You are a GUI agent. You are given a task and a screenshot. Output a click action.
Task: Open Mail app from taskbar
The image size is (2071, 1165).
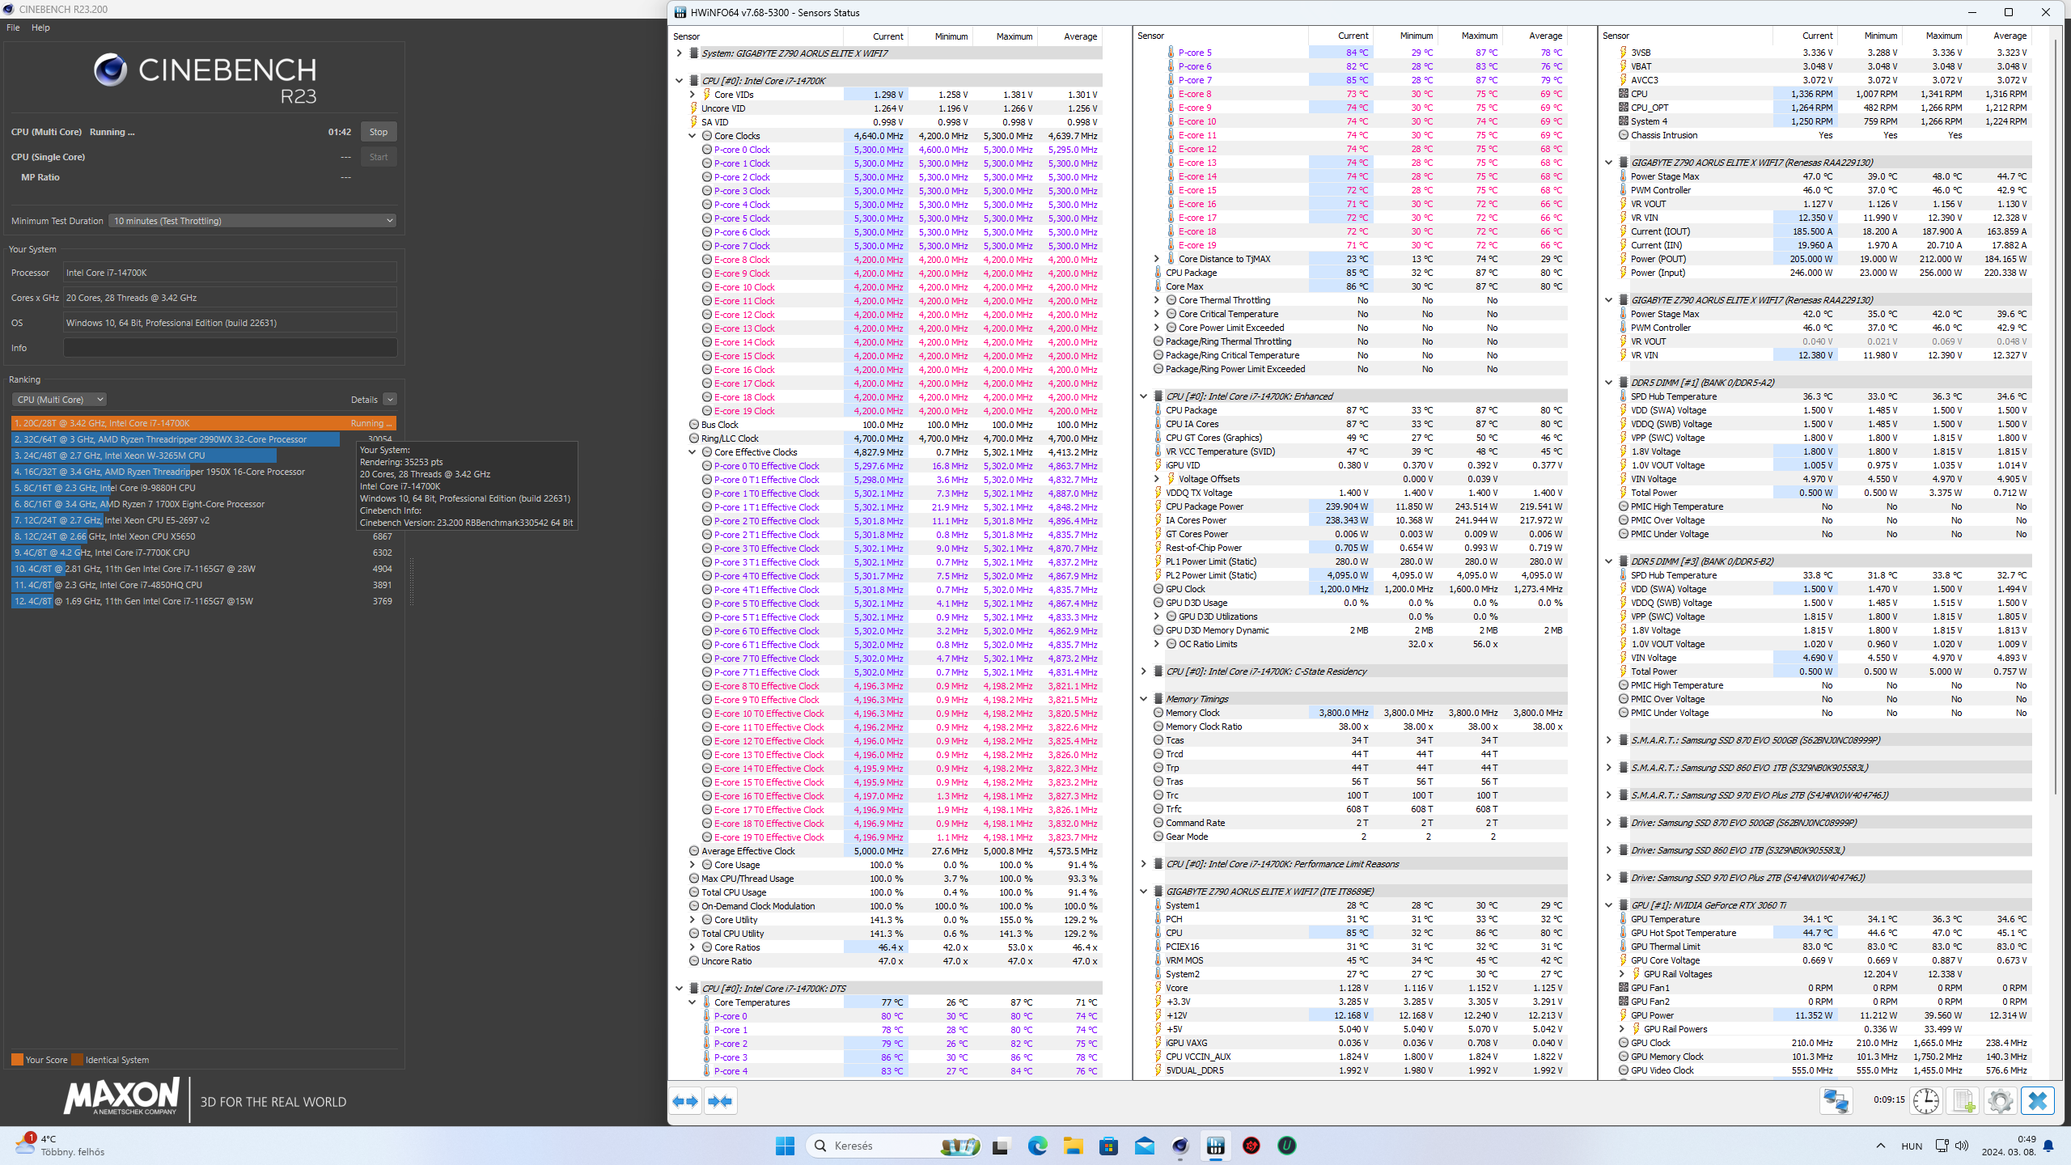click(x=1145, y=1146)
